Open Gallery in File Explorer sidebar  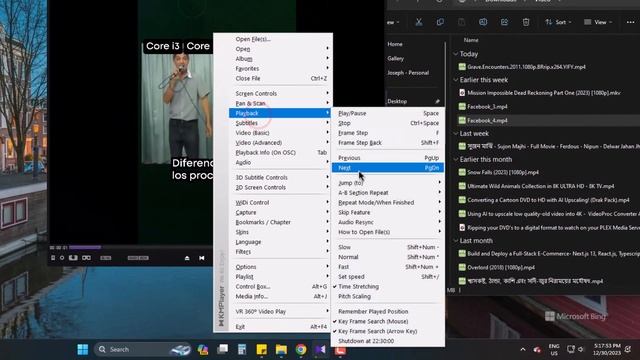pyautogui.click(x=396, y=58)
